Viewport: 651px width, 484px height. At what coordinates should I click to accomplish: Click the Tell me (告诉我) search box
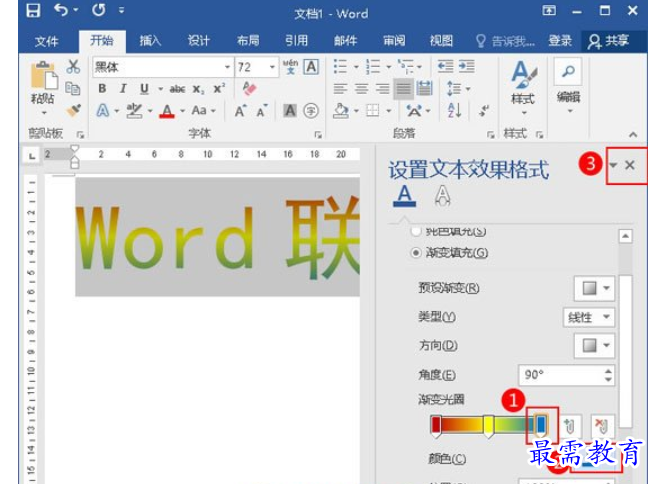[x=505, y=41]
